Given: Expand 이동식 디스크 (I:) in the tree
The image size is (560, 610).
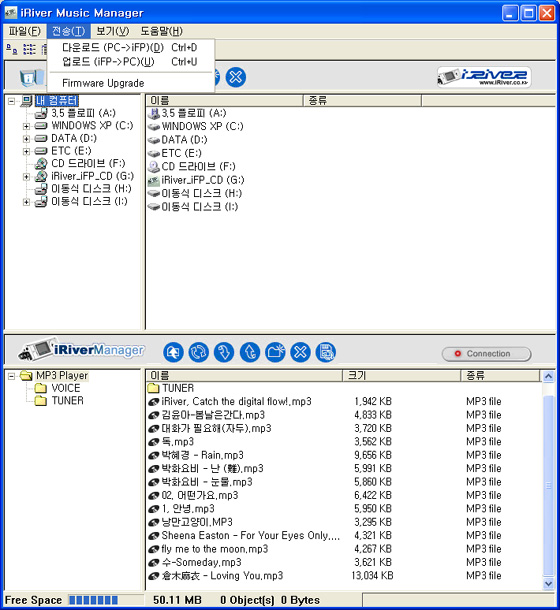Looking at the screenshot, I should [x=26, y=202].
